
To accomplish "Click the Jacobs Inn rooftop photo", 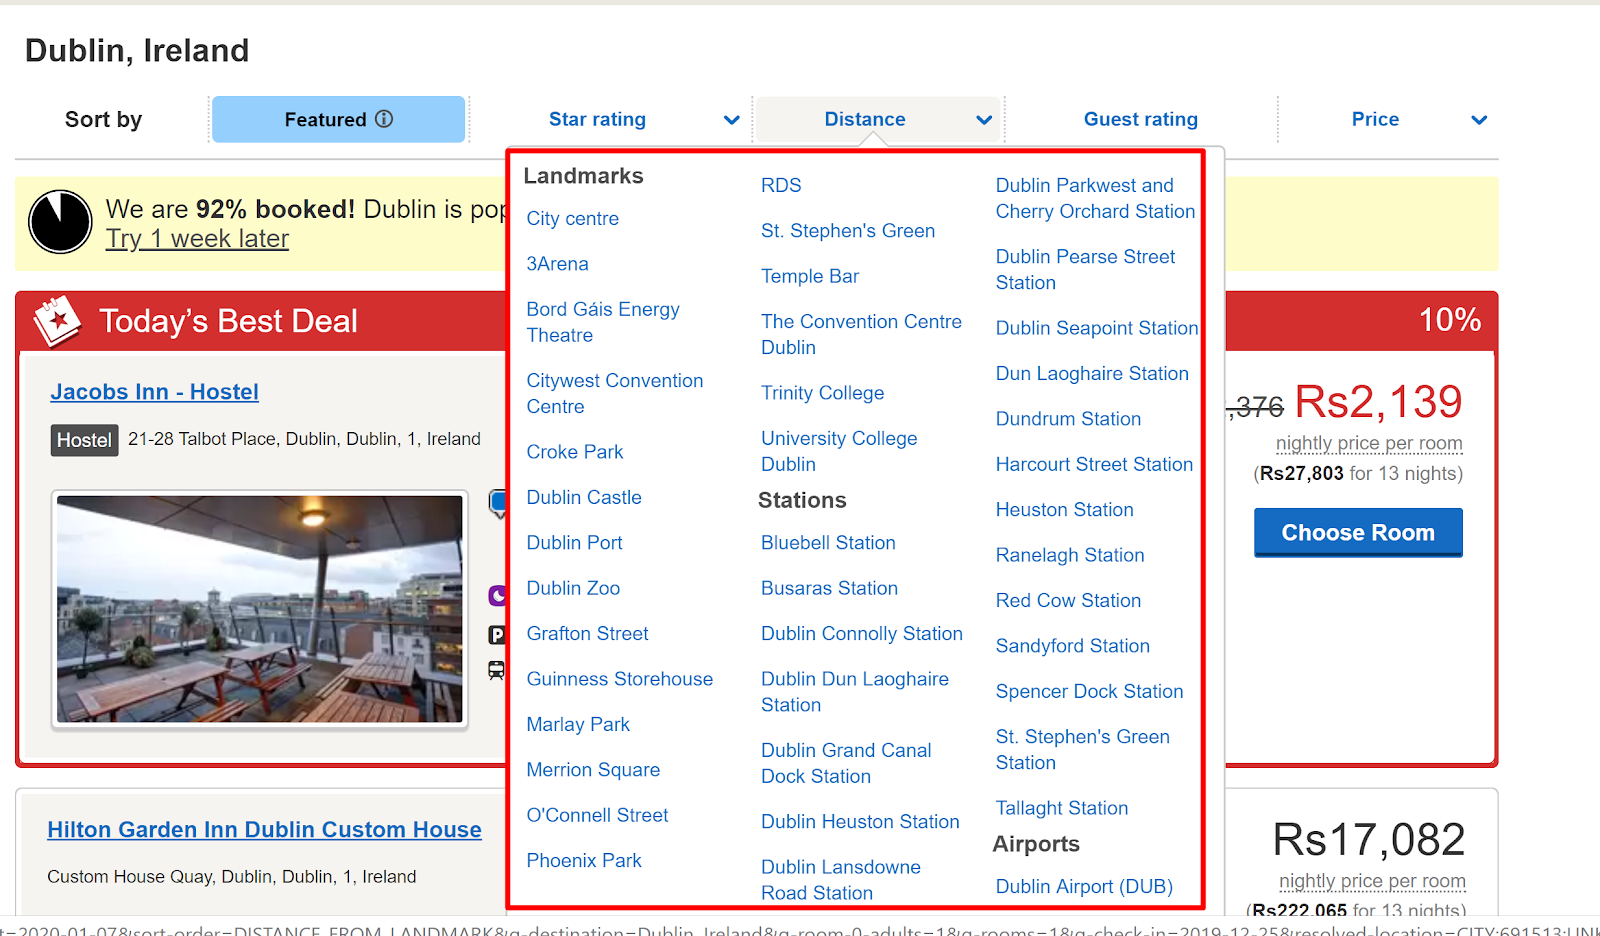I will point(259,610).
